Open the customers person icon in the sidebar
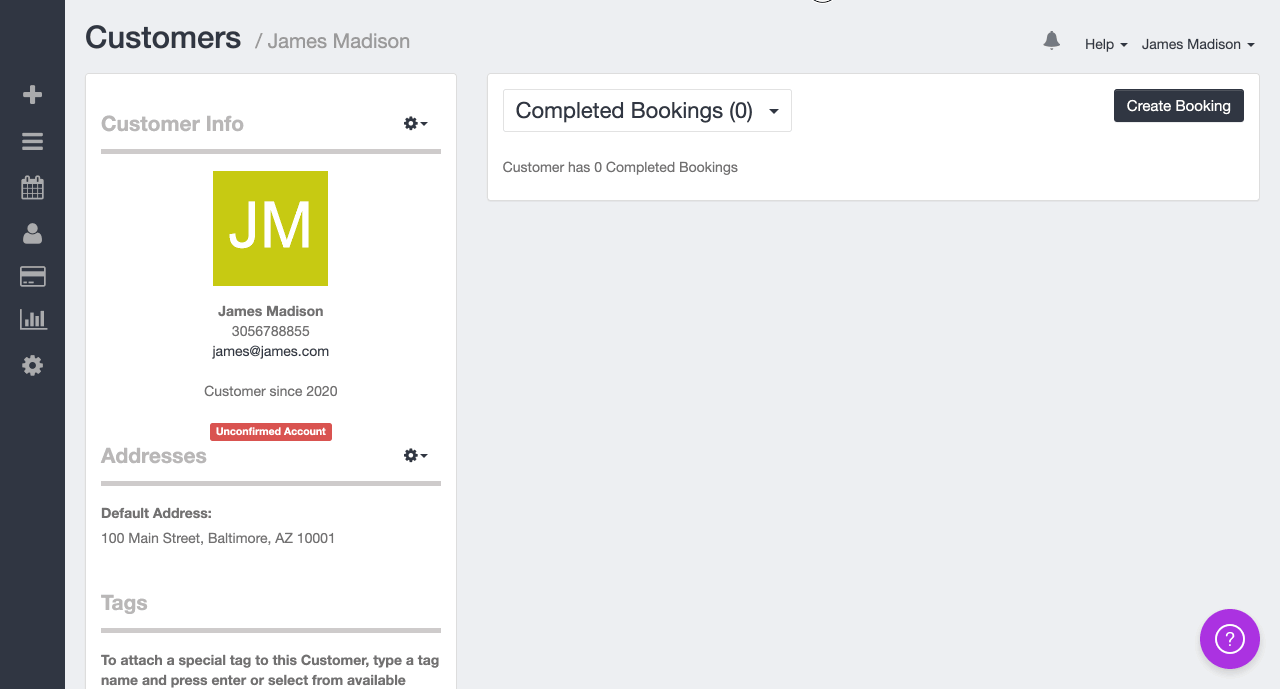The width and height of the screenshot is (1280, 689). pyautogui.click(x=33, y=233)
